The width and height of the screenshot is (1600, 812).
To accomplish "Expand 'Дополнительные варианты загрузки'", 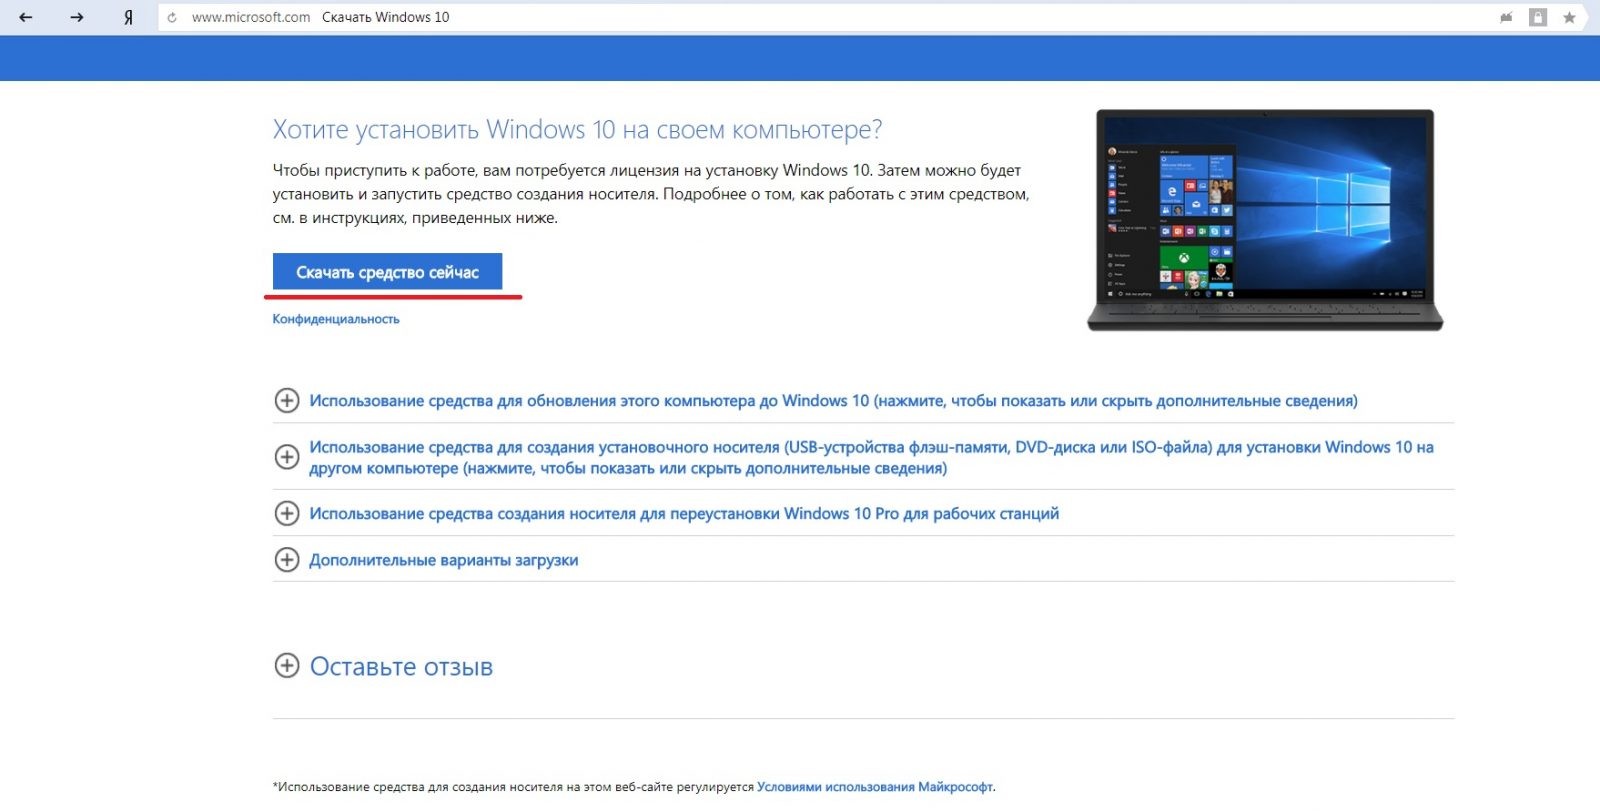I will point(443,560).
